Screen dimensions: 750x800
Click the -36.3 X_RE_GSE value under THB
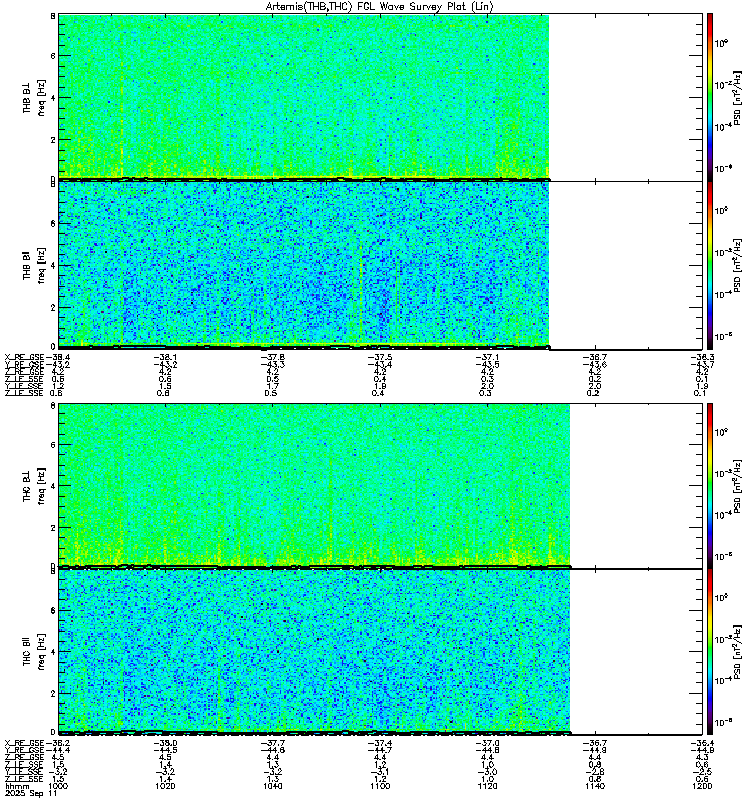(702, 357)
